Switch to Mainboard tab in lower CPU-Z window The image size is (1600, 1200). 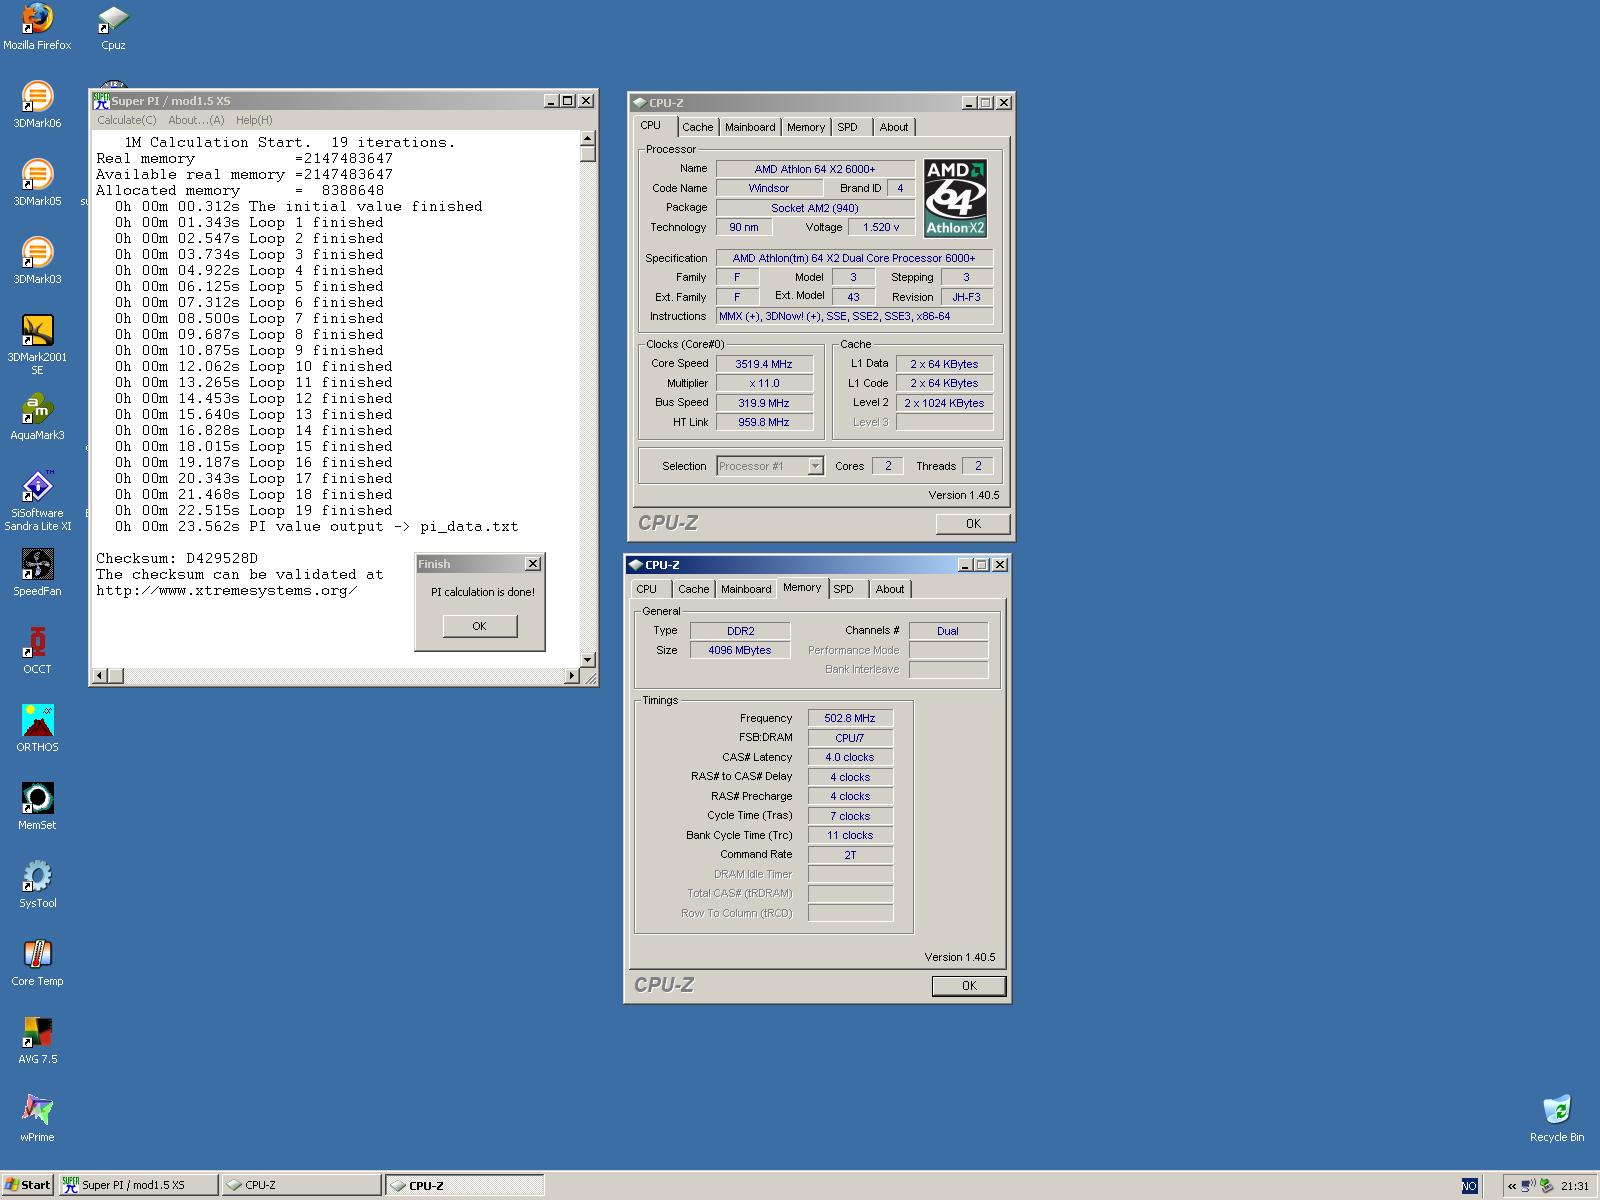pyautogui.click(x=746, y=589)
